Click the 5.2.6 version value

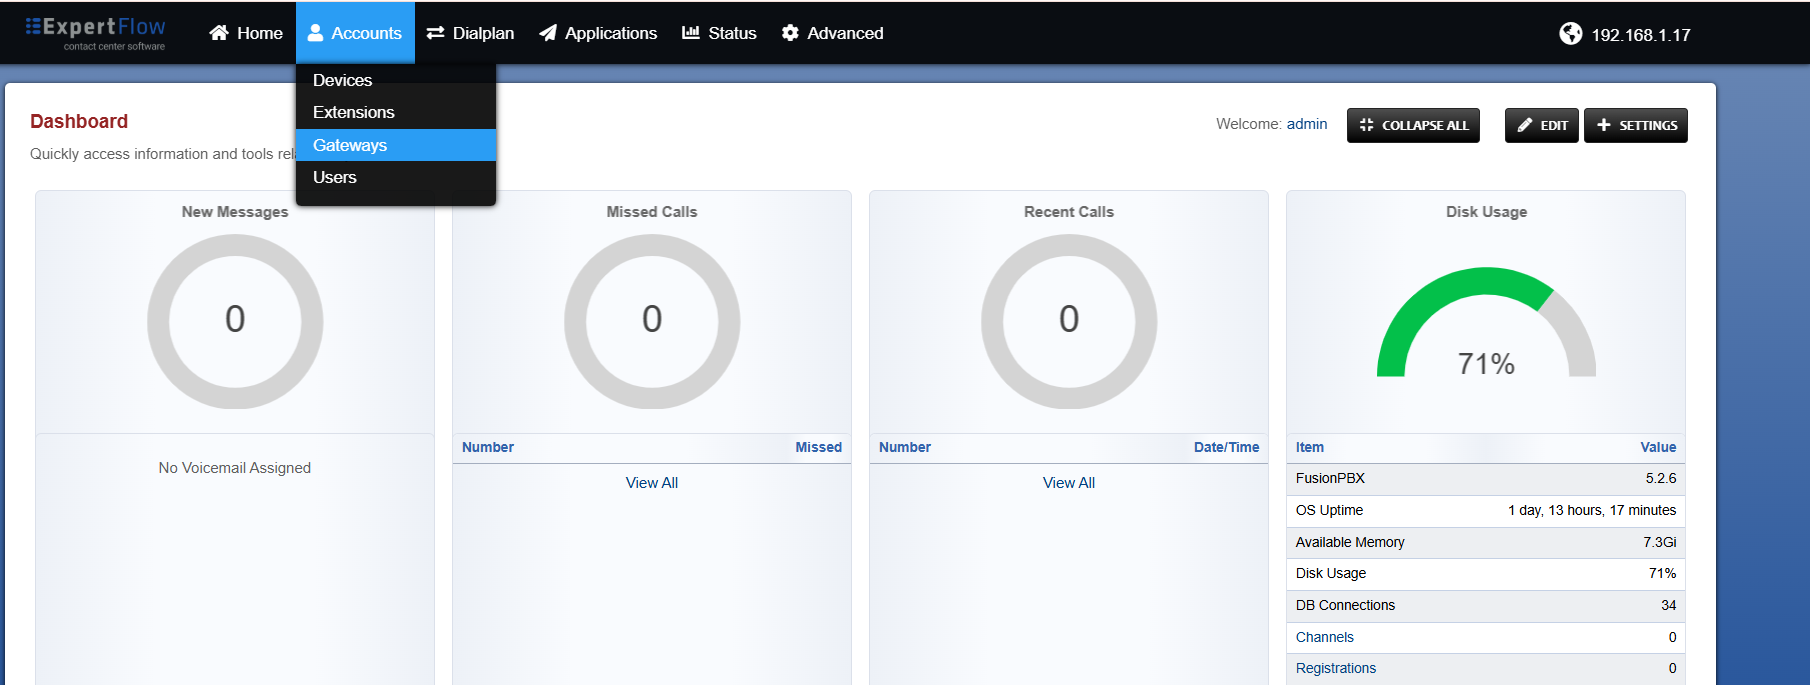pyautogui.click(x=1661, y=478)
